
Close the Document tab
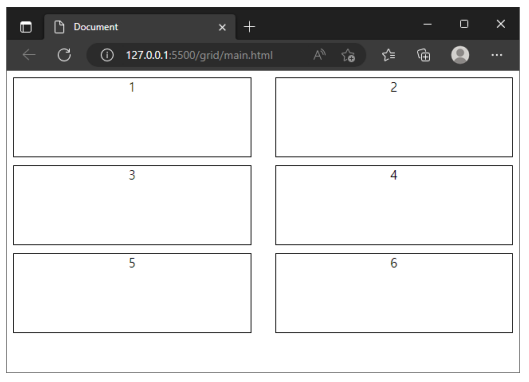[x=222, y=27]
